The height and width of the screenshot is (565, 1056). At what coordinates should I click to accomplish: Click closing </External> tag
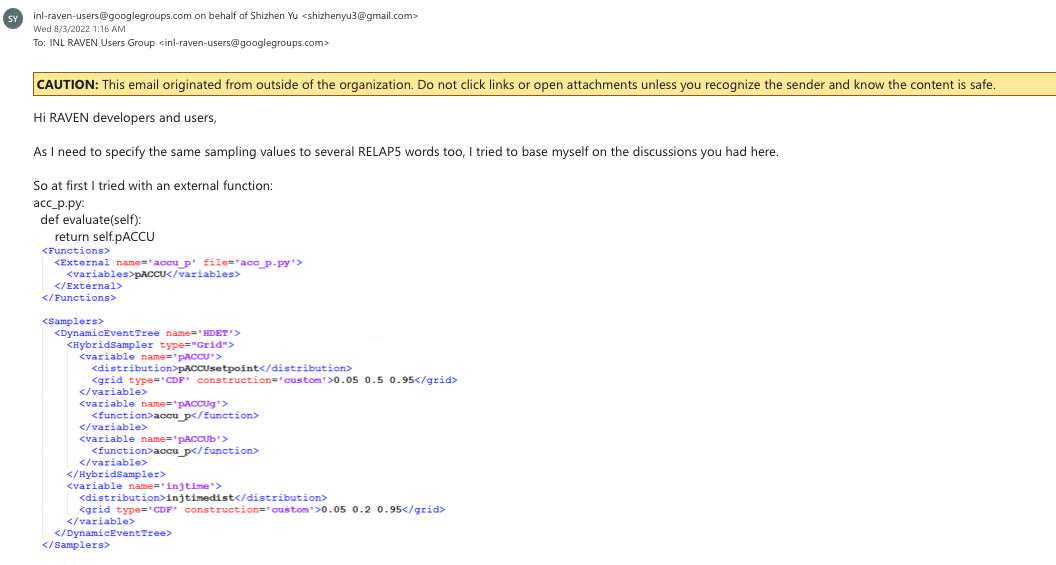tap(88, 286)
